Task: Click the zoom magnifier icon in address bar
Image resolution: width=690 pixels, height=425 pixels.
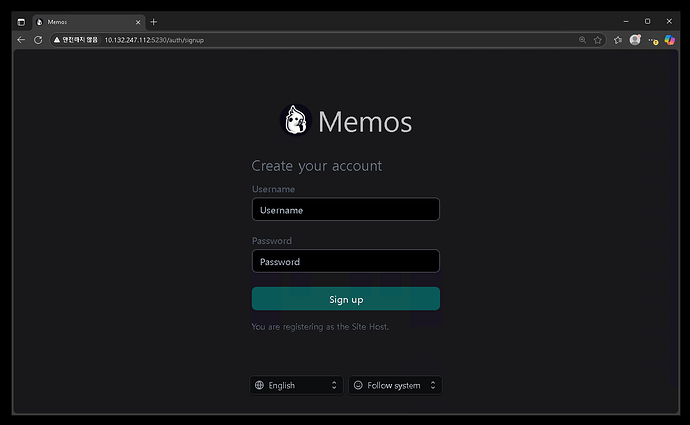Action: pos(583,40)
